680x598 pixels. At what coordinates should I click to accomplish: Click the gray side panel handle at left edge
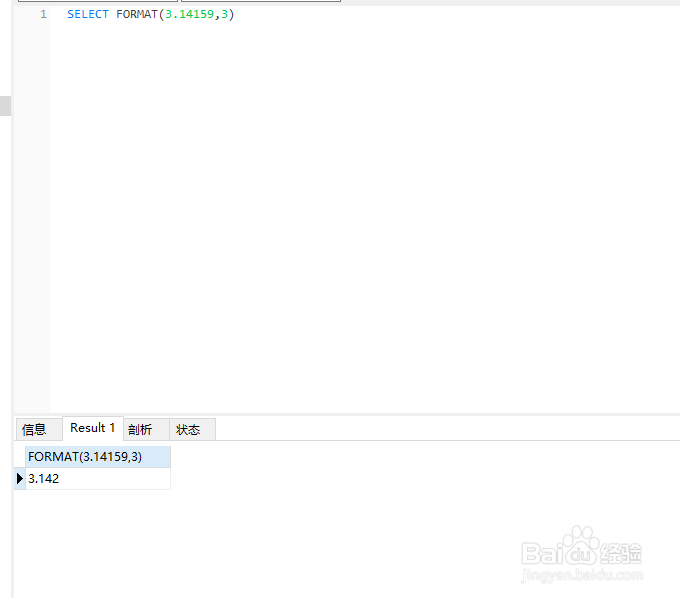pyautogui.click(x=5, y=106)
